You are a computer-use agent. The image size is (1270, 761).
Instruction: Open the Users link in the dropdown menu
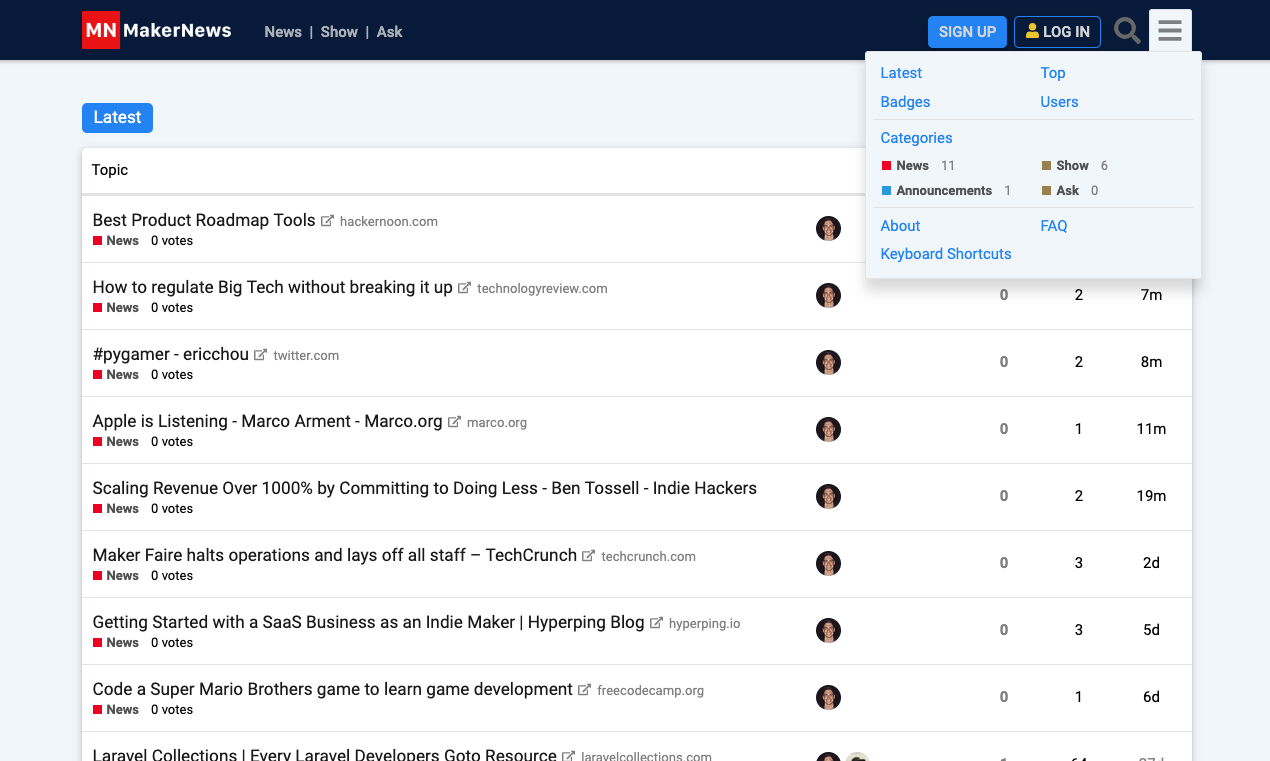[x=1059, y=101]
